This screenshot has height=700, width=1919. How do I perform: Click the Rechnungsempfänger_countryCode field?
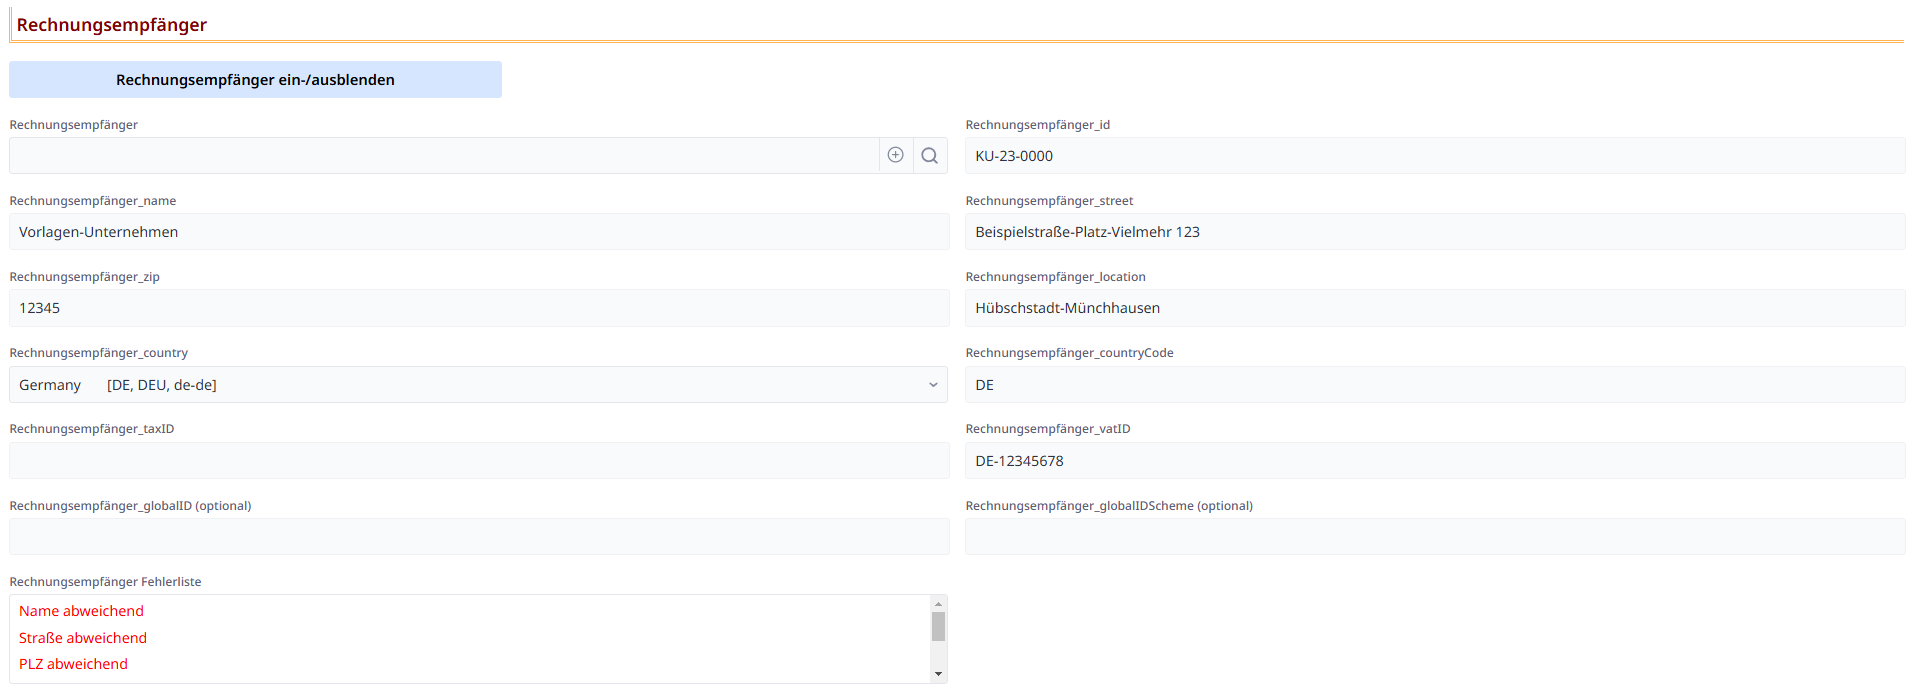click(x=1434, y=385)
